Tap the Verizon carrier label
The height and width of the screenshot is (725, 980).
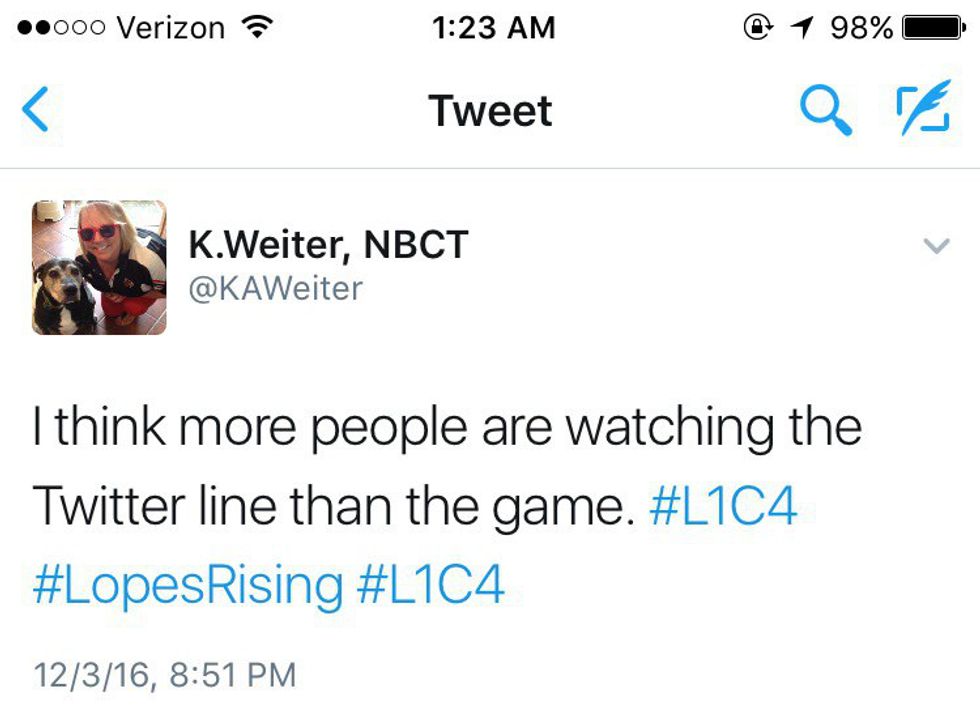(x=170, y=28)
